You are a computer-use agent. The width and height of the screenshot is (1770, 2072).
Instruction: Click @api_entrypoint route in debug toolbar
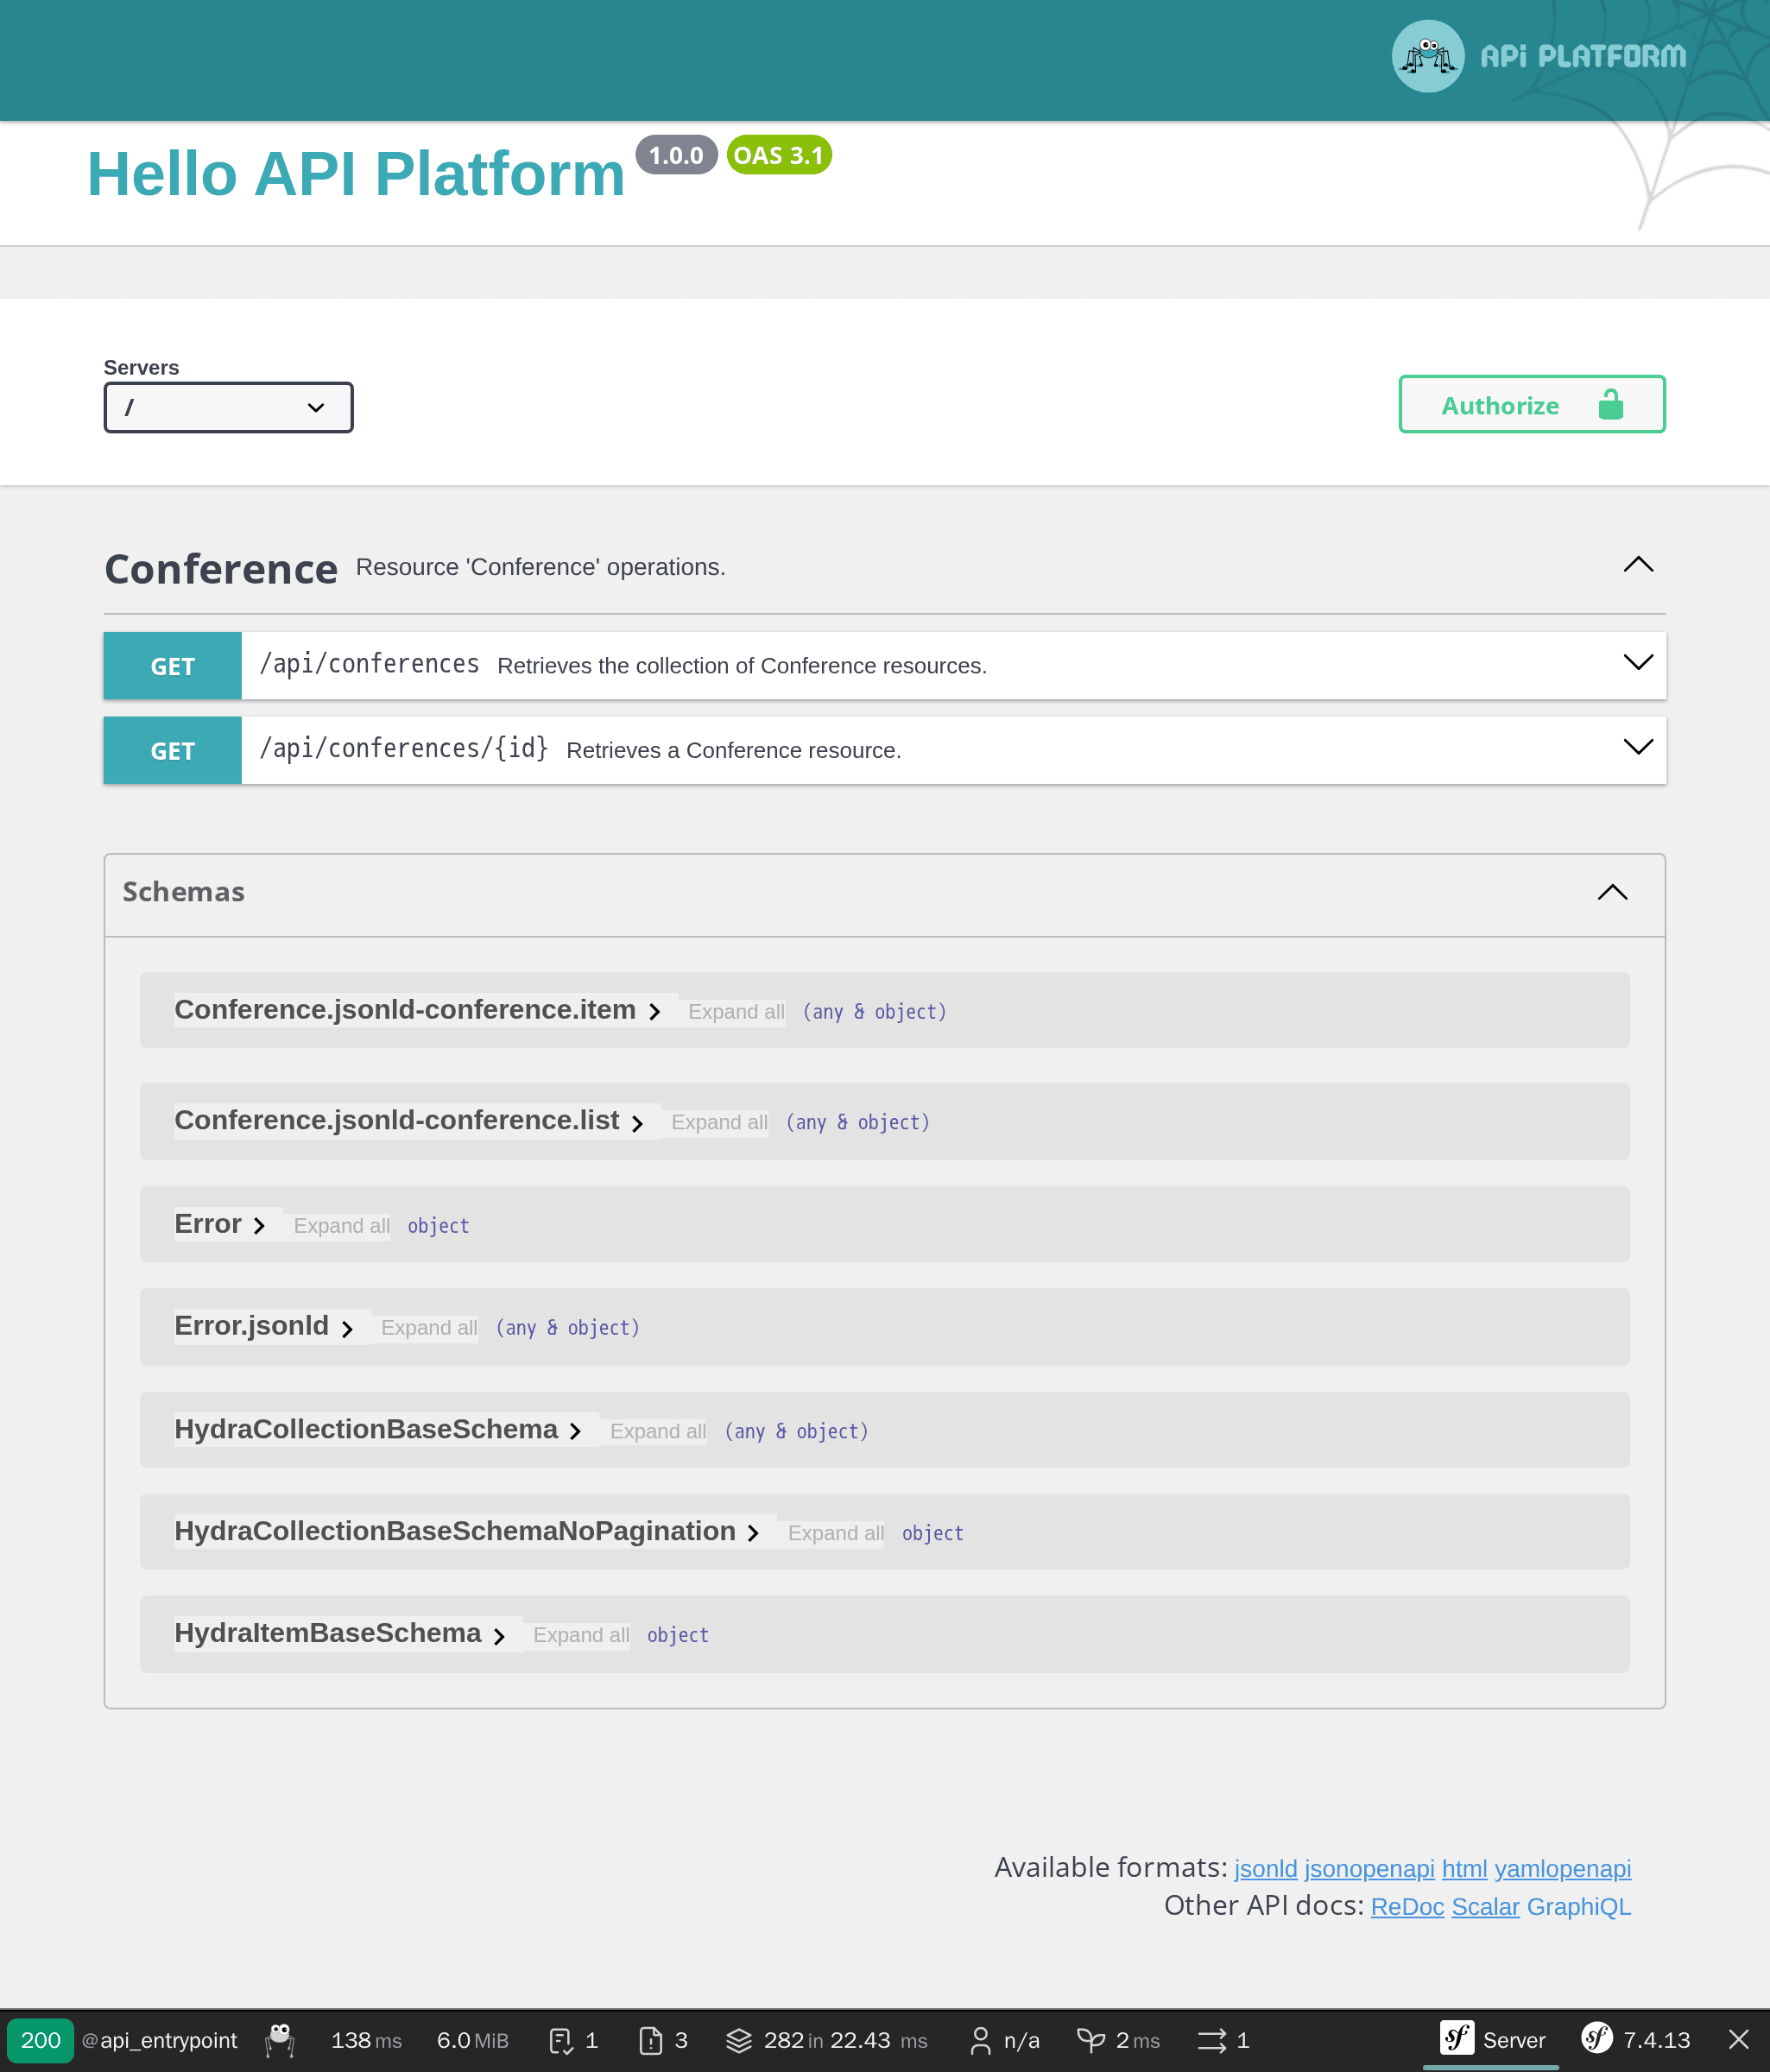click(x=159, y=2041)
